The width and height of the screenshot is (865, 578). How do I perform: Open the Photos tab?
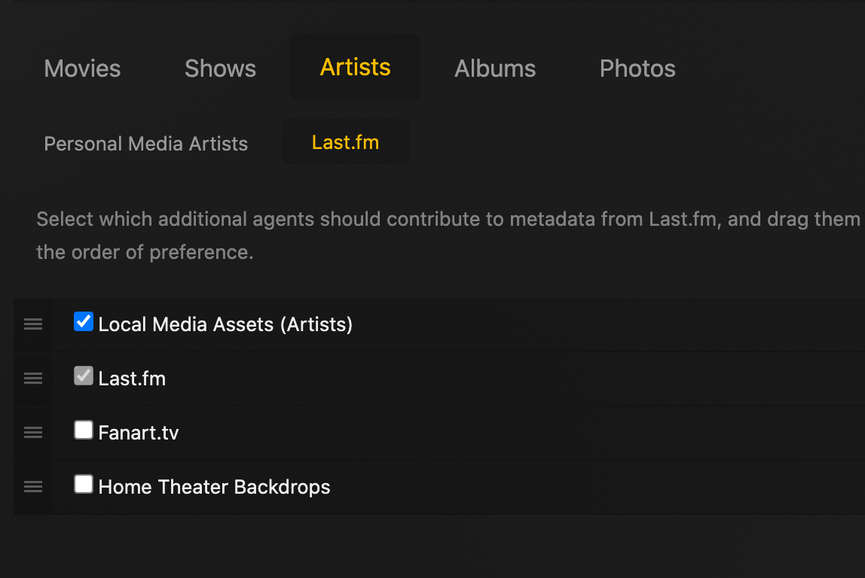[637, 68]
